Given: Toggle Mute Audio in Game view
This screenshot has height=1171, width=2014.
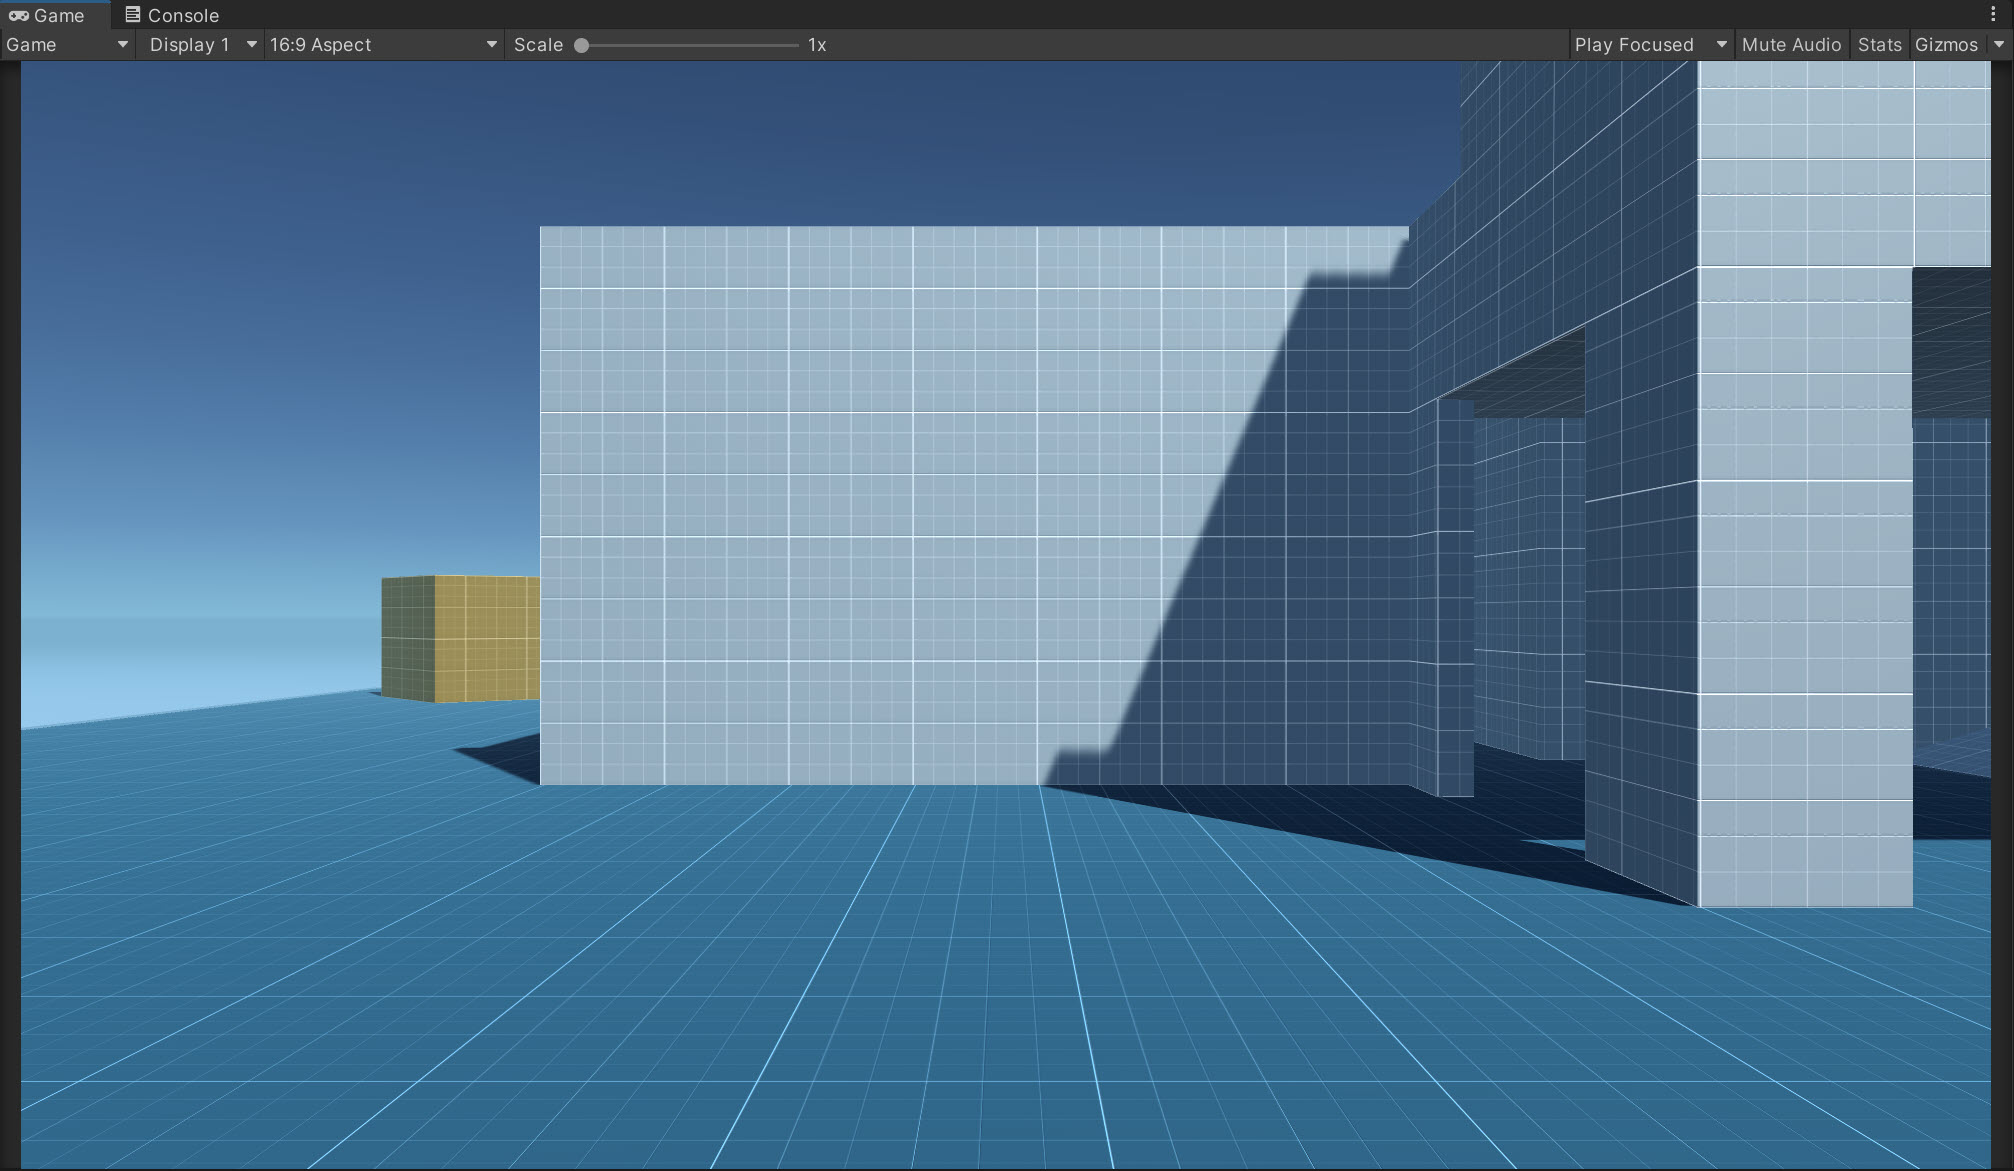Looking at the screenshot, I should 1790,45.
